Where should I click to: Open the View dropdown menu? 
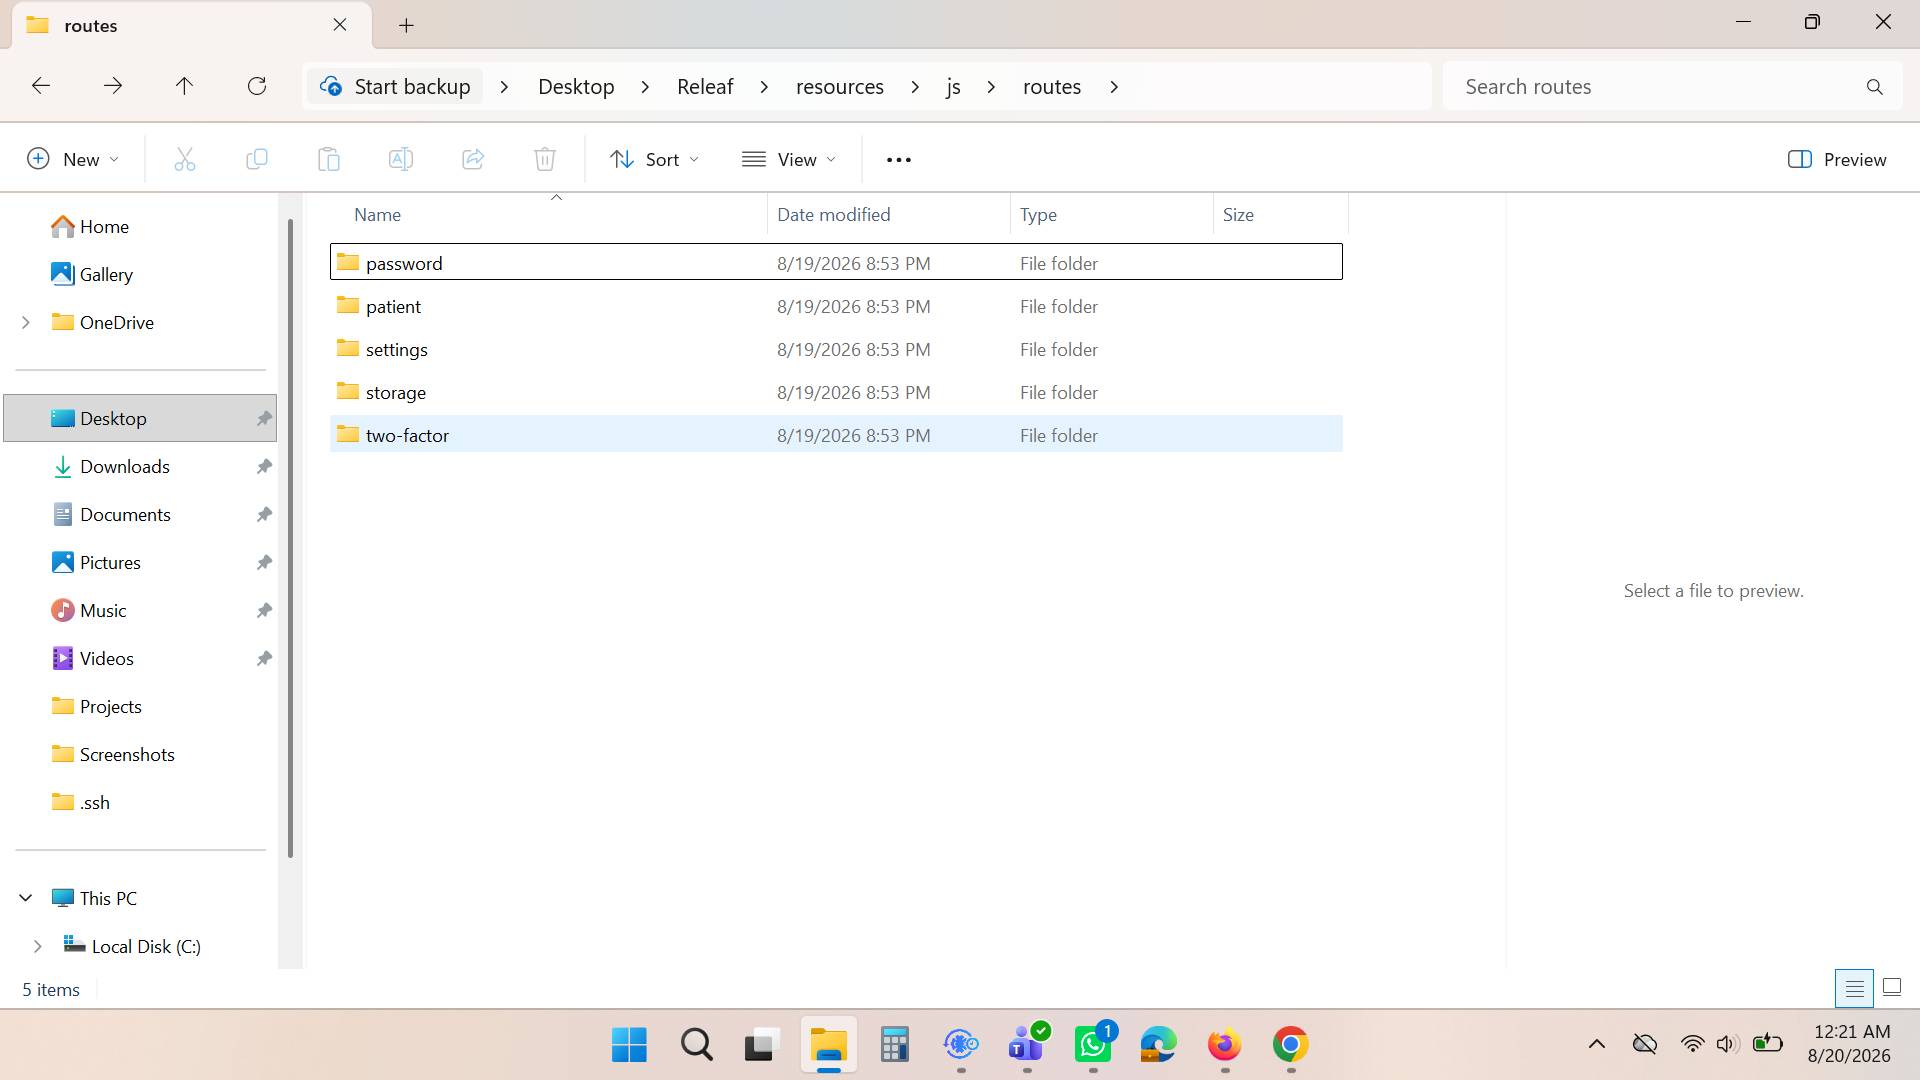(x=789, y=160)
